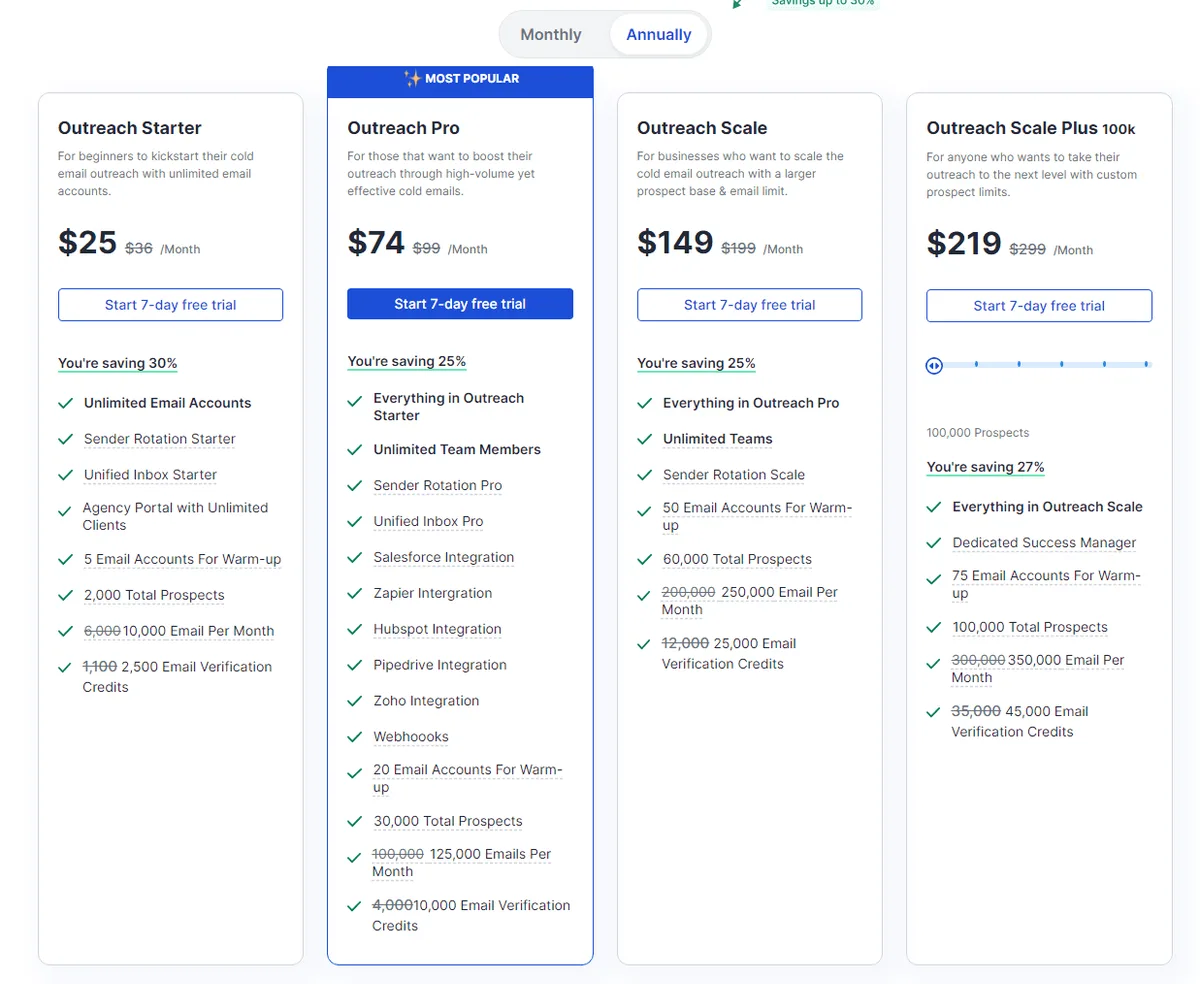
Task: Click the sparkle icon on MOST POPULAR banner
Action: point(410,78)
